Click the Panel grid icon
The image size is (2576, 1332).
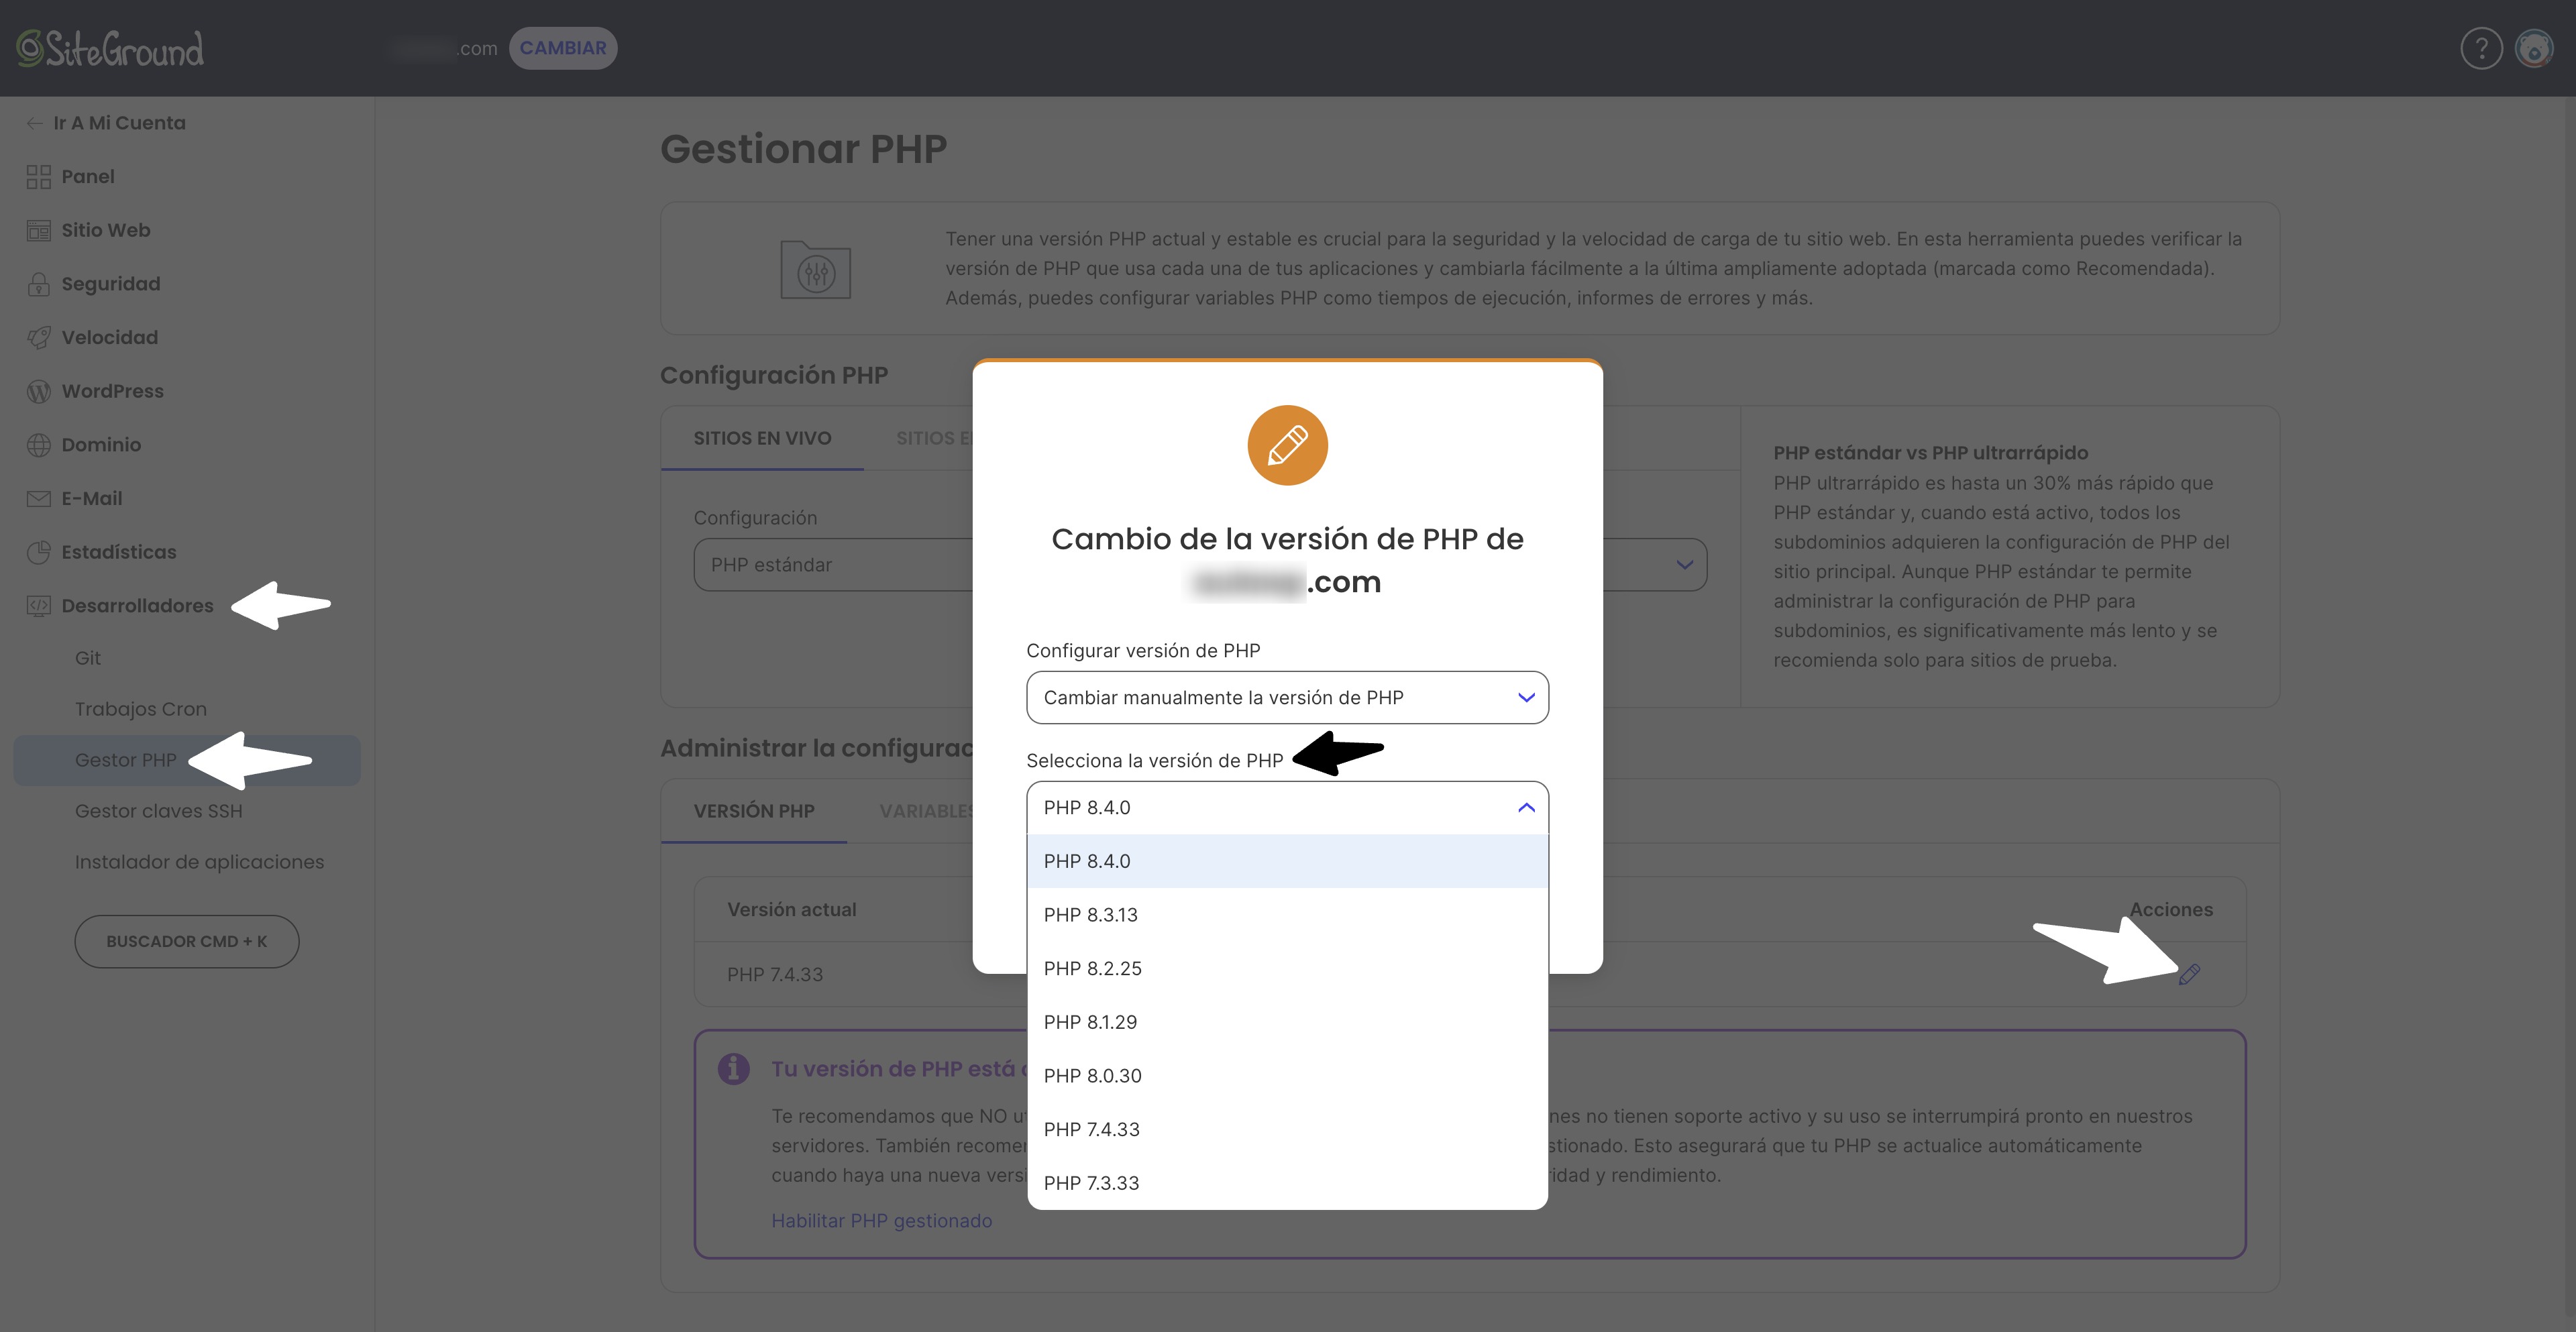[38, 177]
